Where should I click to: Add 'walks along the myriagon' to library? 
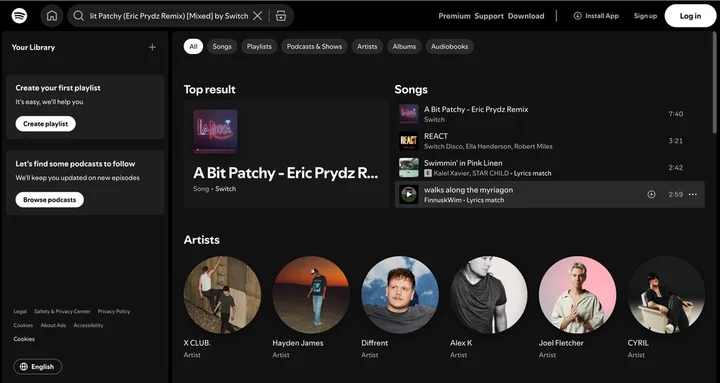pos(651,194)
